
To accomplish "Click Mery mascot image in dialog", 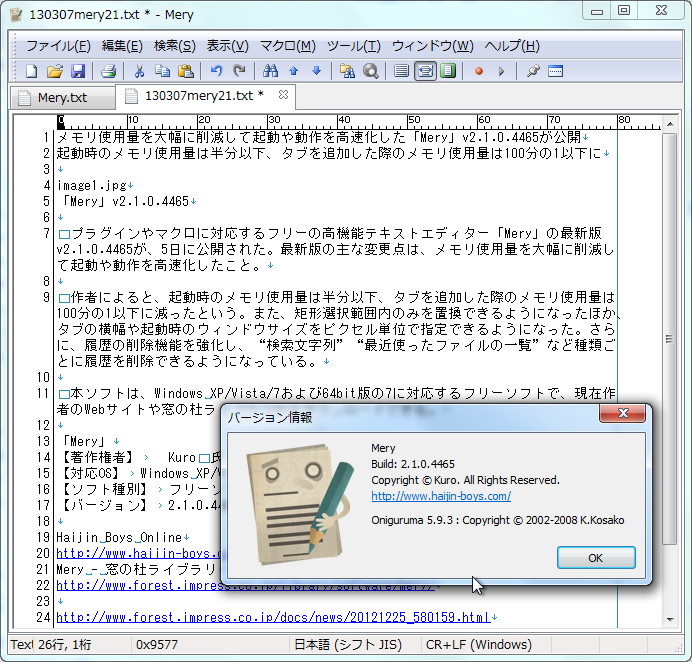I will [300, 505].
